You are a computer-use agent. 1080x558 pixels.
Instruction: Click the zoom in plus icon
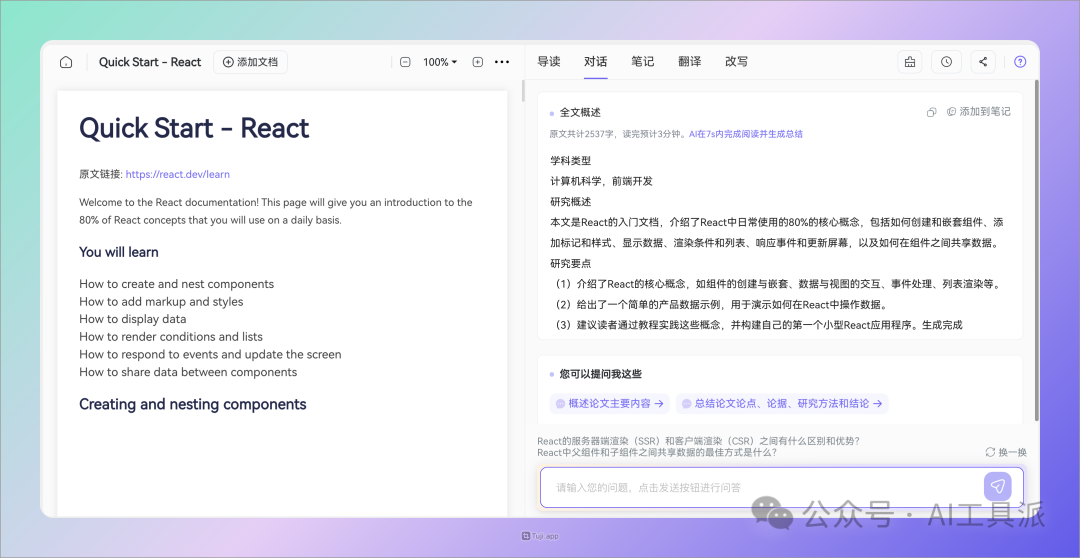(477, 62)
